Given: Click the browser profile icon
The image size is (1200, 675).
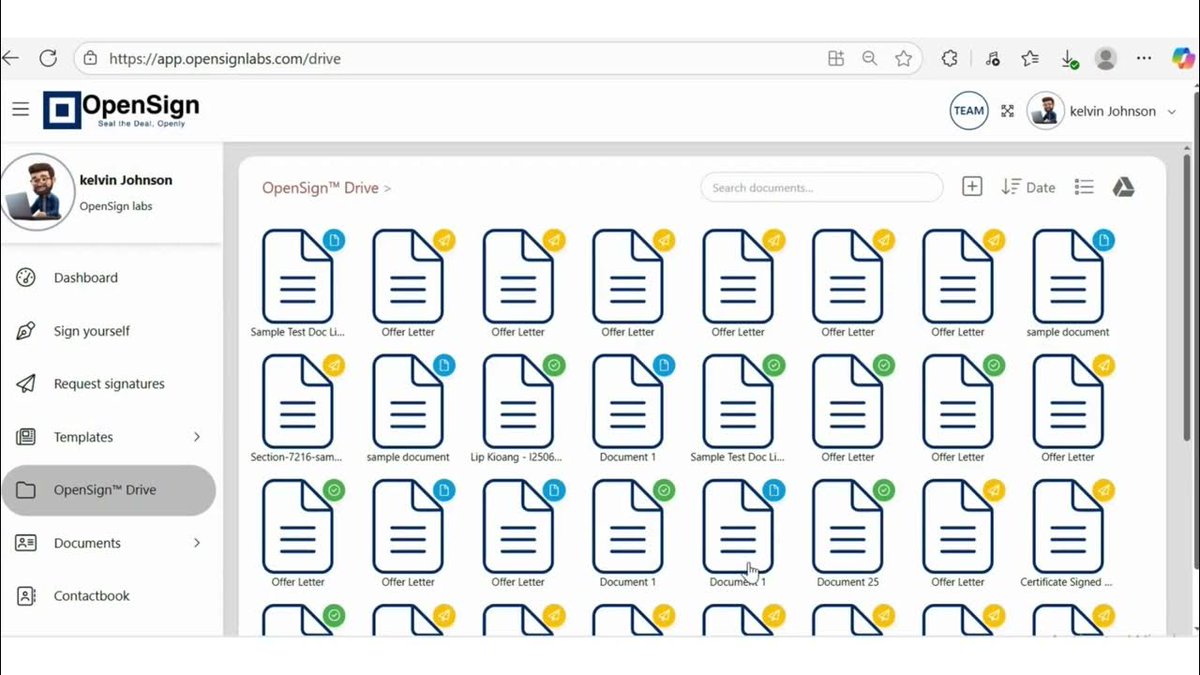Looking at the screenshot, I should tap(1106, 59).
